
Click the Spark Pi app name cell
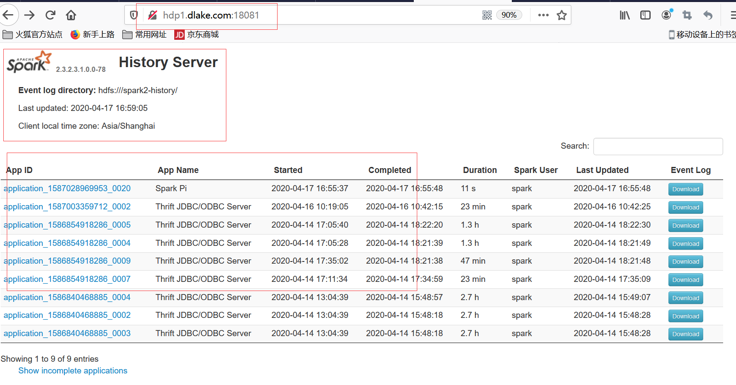171,188
